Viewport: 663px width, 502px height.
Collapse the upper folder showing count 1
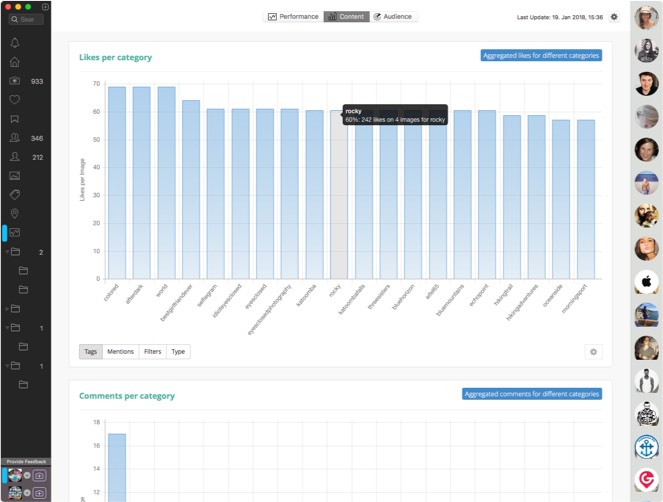tap(7, 328)
